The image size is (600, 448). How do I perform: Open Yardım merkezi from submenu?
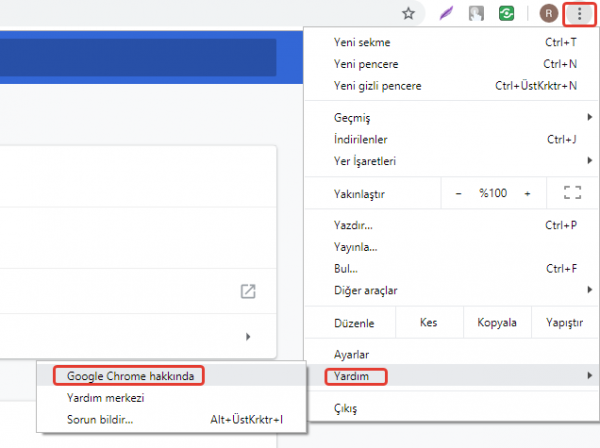(171, 397)
